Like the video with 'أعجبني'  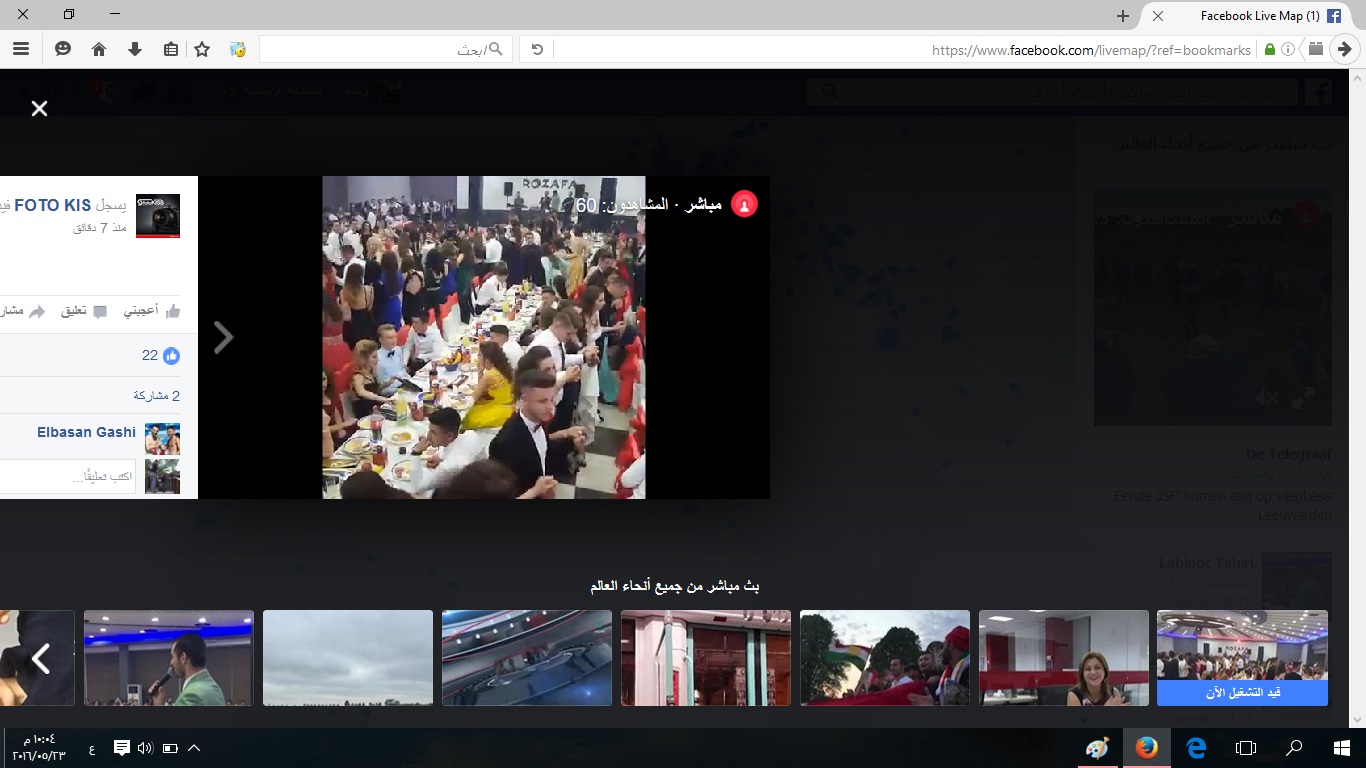pyautogui.click(x=152, y=311)
